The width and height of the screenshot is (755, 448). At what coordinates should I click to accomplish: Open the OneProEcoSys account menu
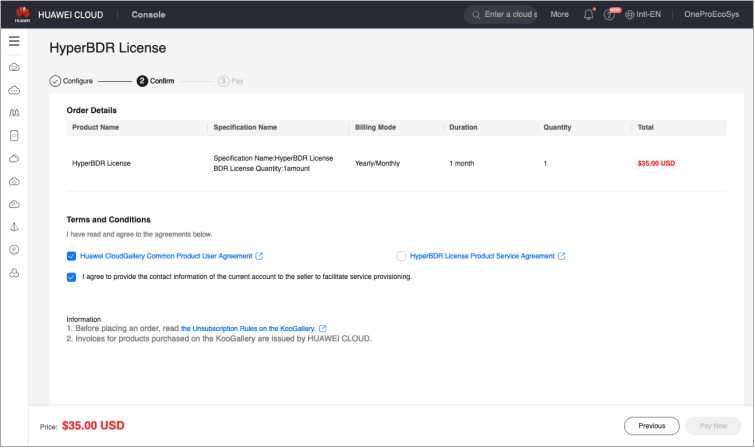pyautogui.click(x=711, y=14)
